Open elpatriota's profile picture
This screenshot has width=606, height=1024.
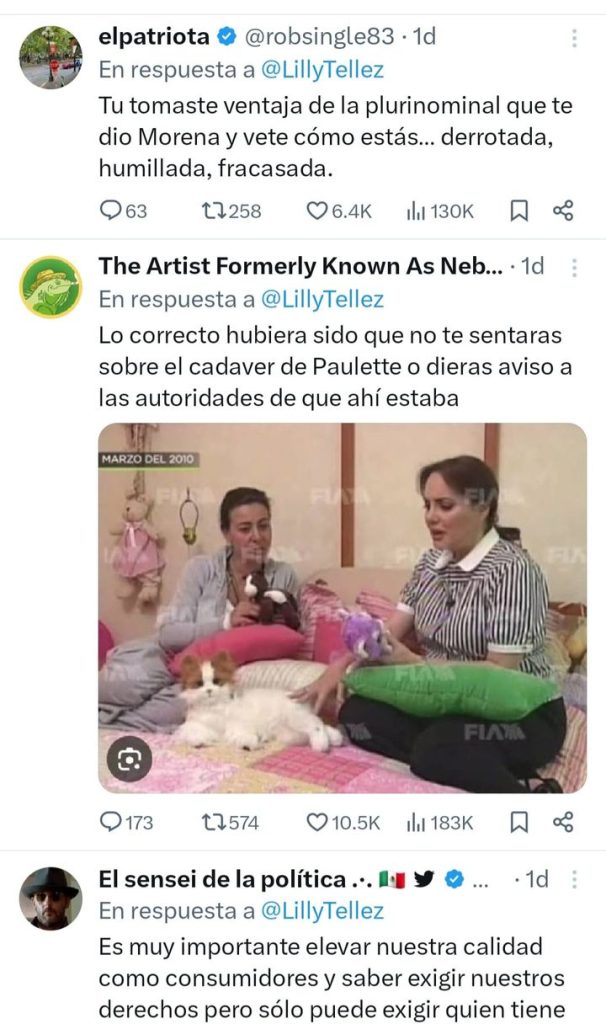51,57
